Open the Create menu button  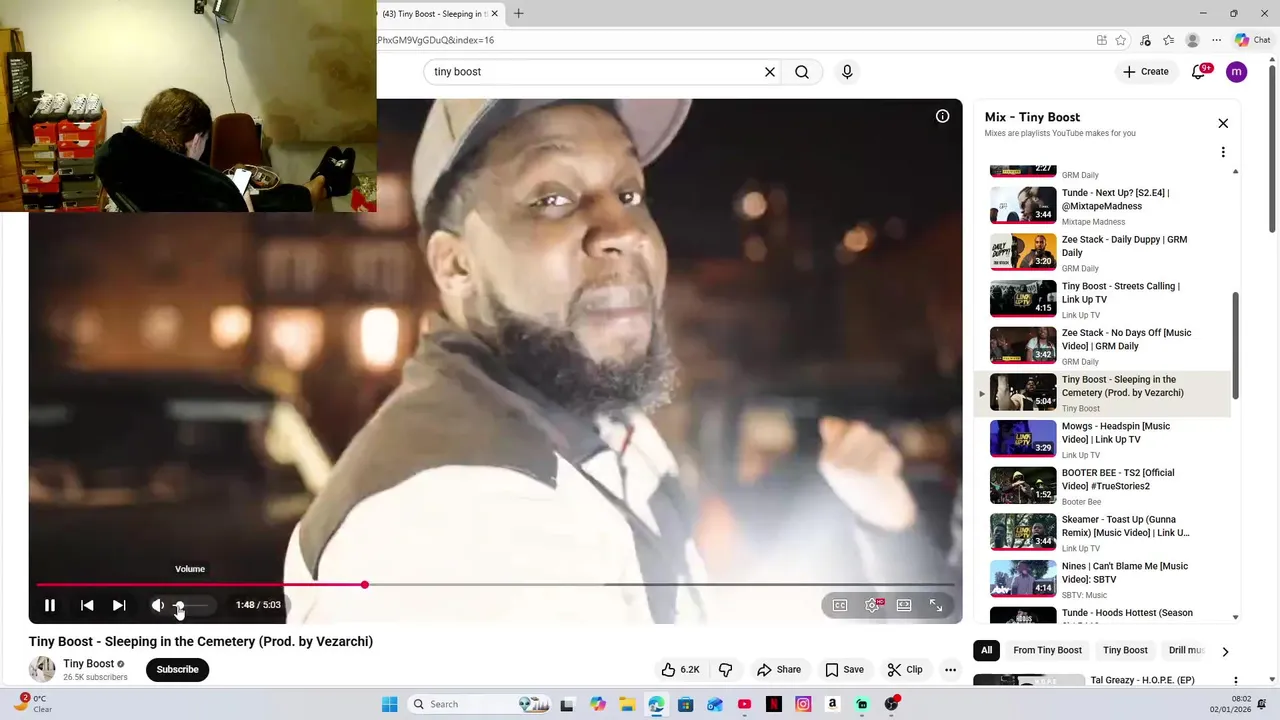(x=1145, y=72)
